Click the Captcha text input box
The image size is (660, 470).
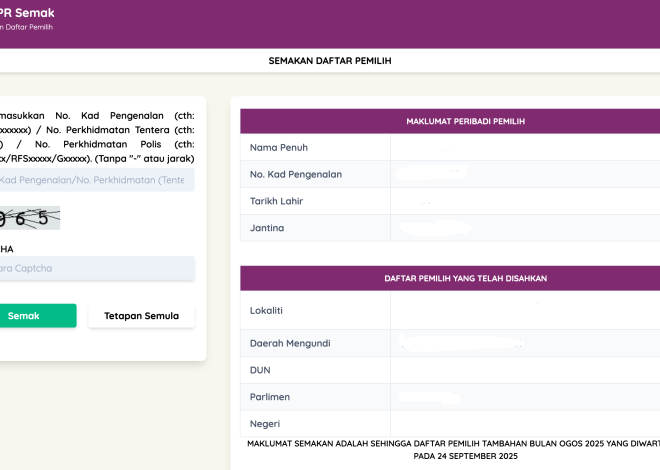pos(96,268)
